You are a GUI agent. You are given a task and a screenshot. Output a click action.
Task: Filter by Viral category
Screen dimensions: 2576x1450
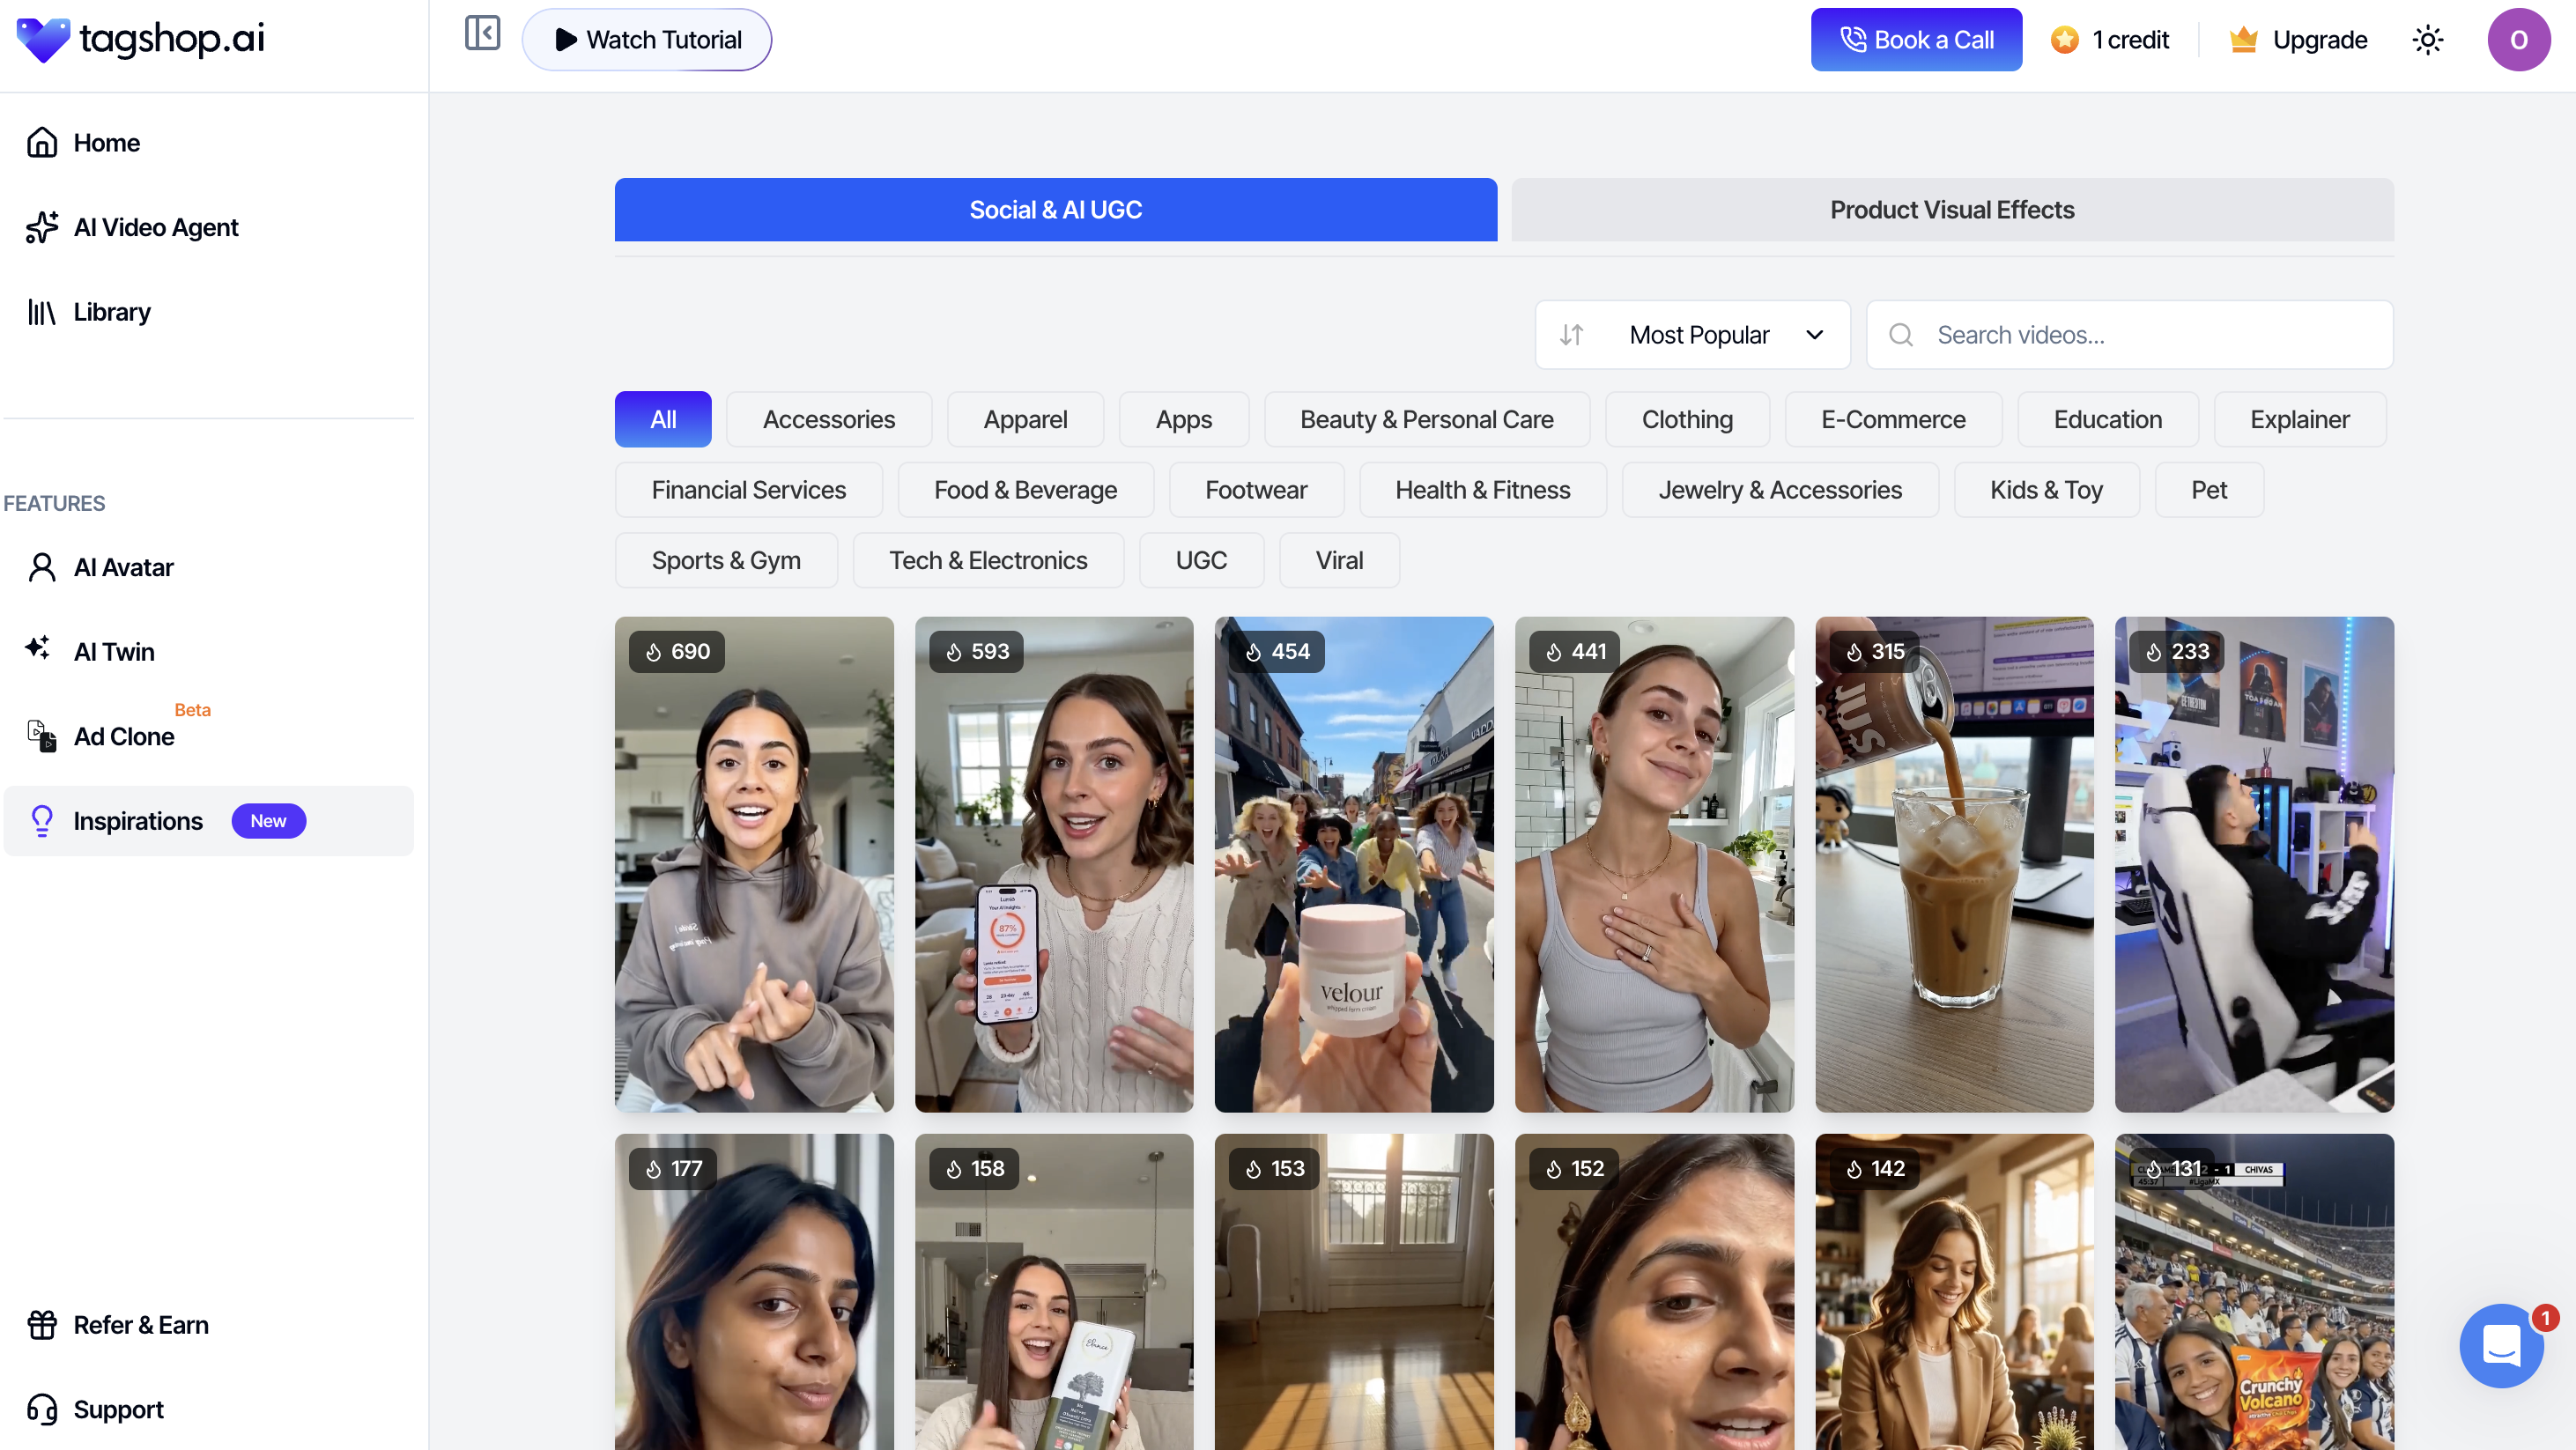(x=1339, y=561)
